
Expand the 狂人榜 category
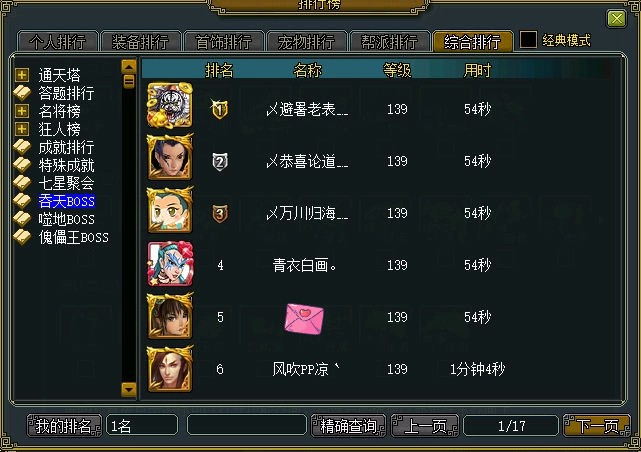22,129
